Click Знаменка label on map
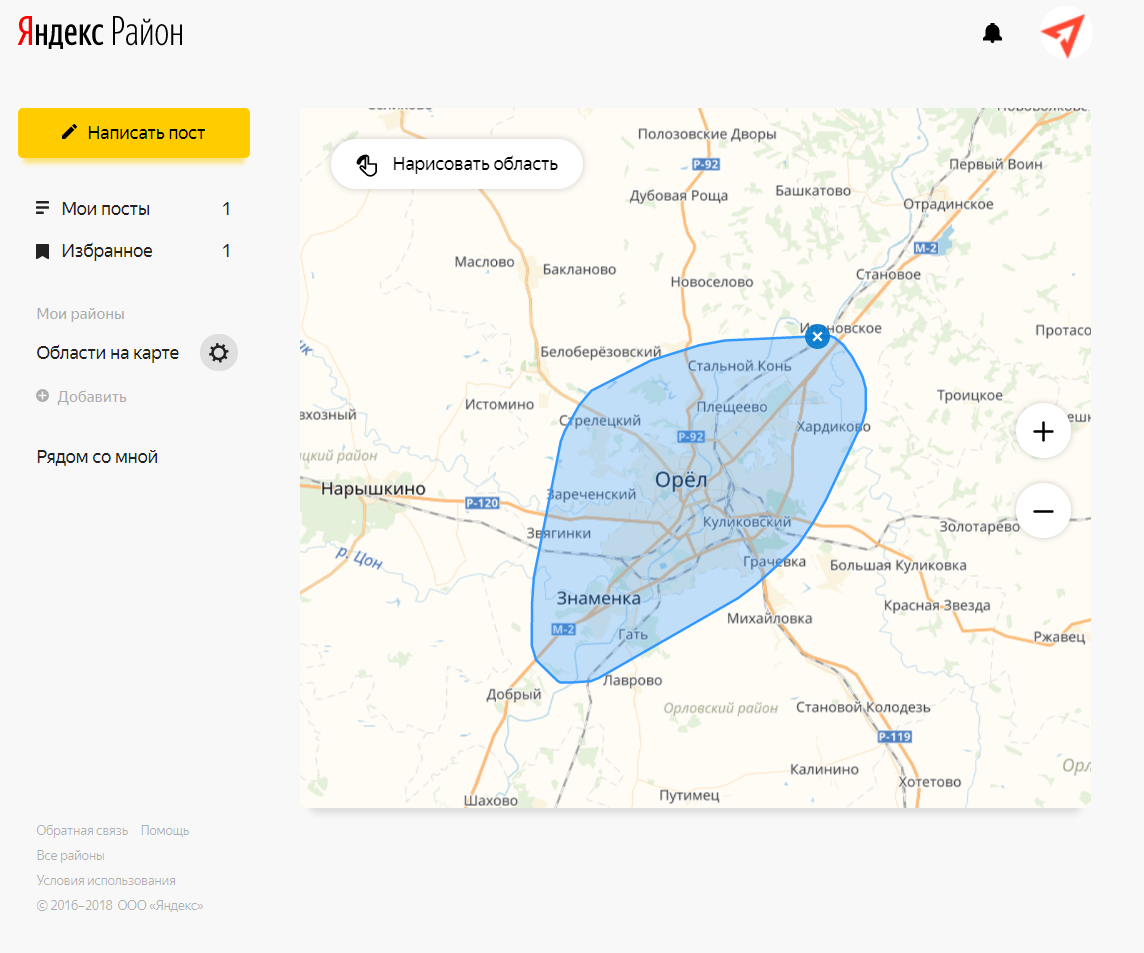The width and height of the screenshot is (1144, 953). point(598,598)
